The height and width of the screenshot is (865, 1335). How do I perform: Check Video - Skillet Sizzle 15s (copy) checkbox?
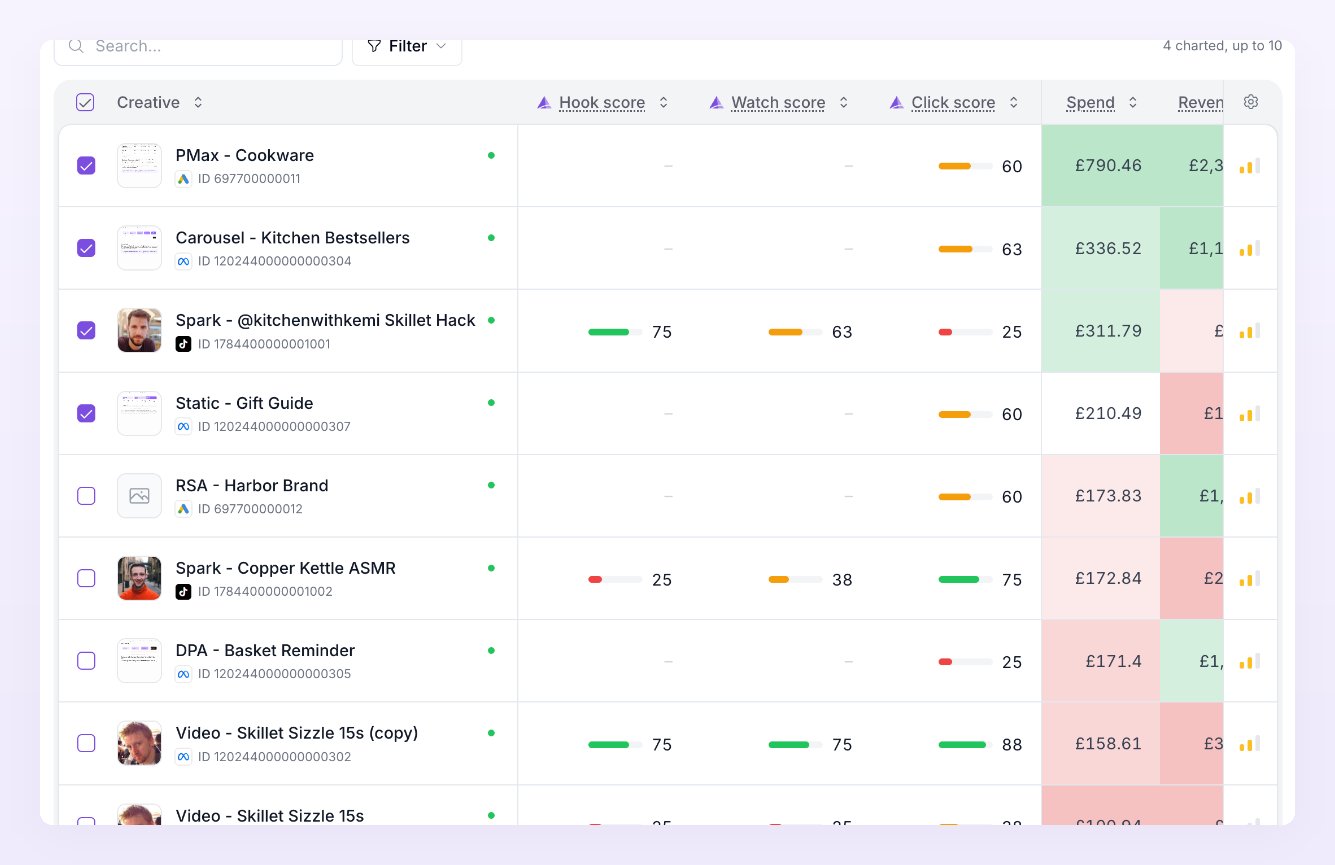pyautogui.click(x=86, y=743)
